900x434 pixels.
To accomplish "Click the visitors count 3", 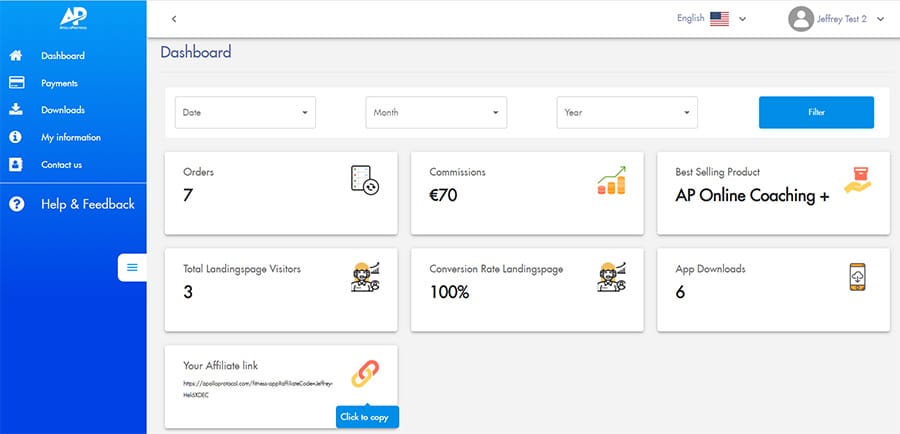I will coord(188,292).
